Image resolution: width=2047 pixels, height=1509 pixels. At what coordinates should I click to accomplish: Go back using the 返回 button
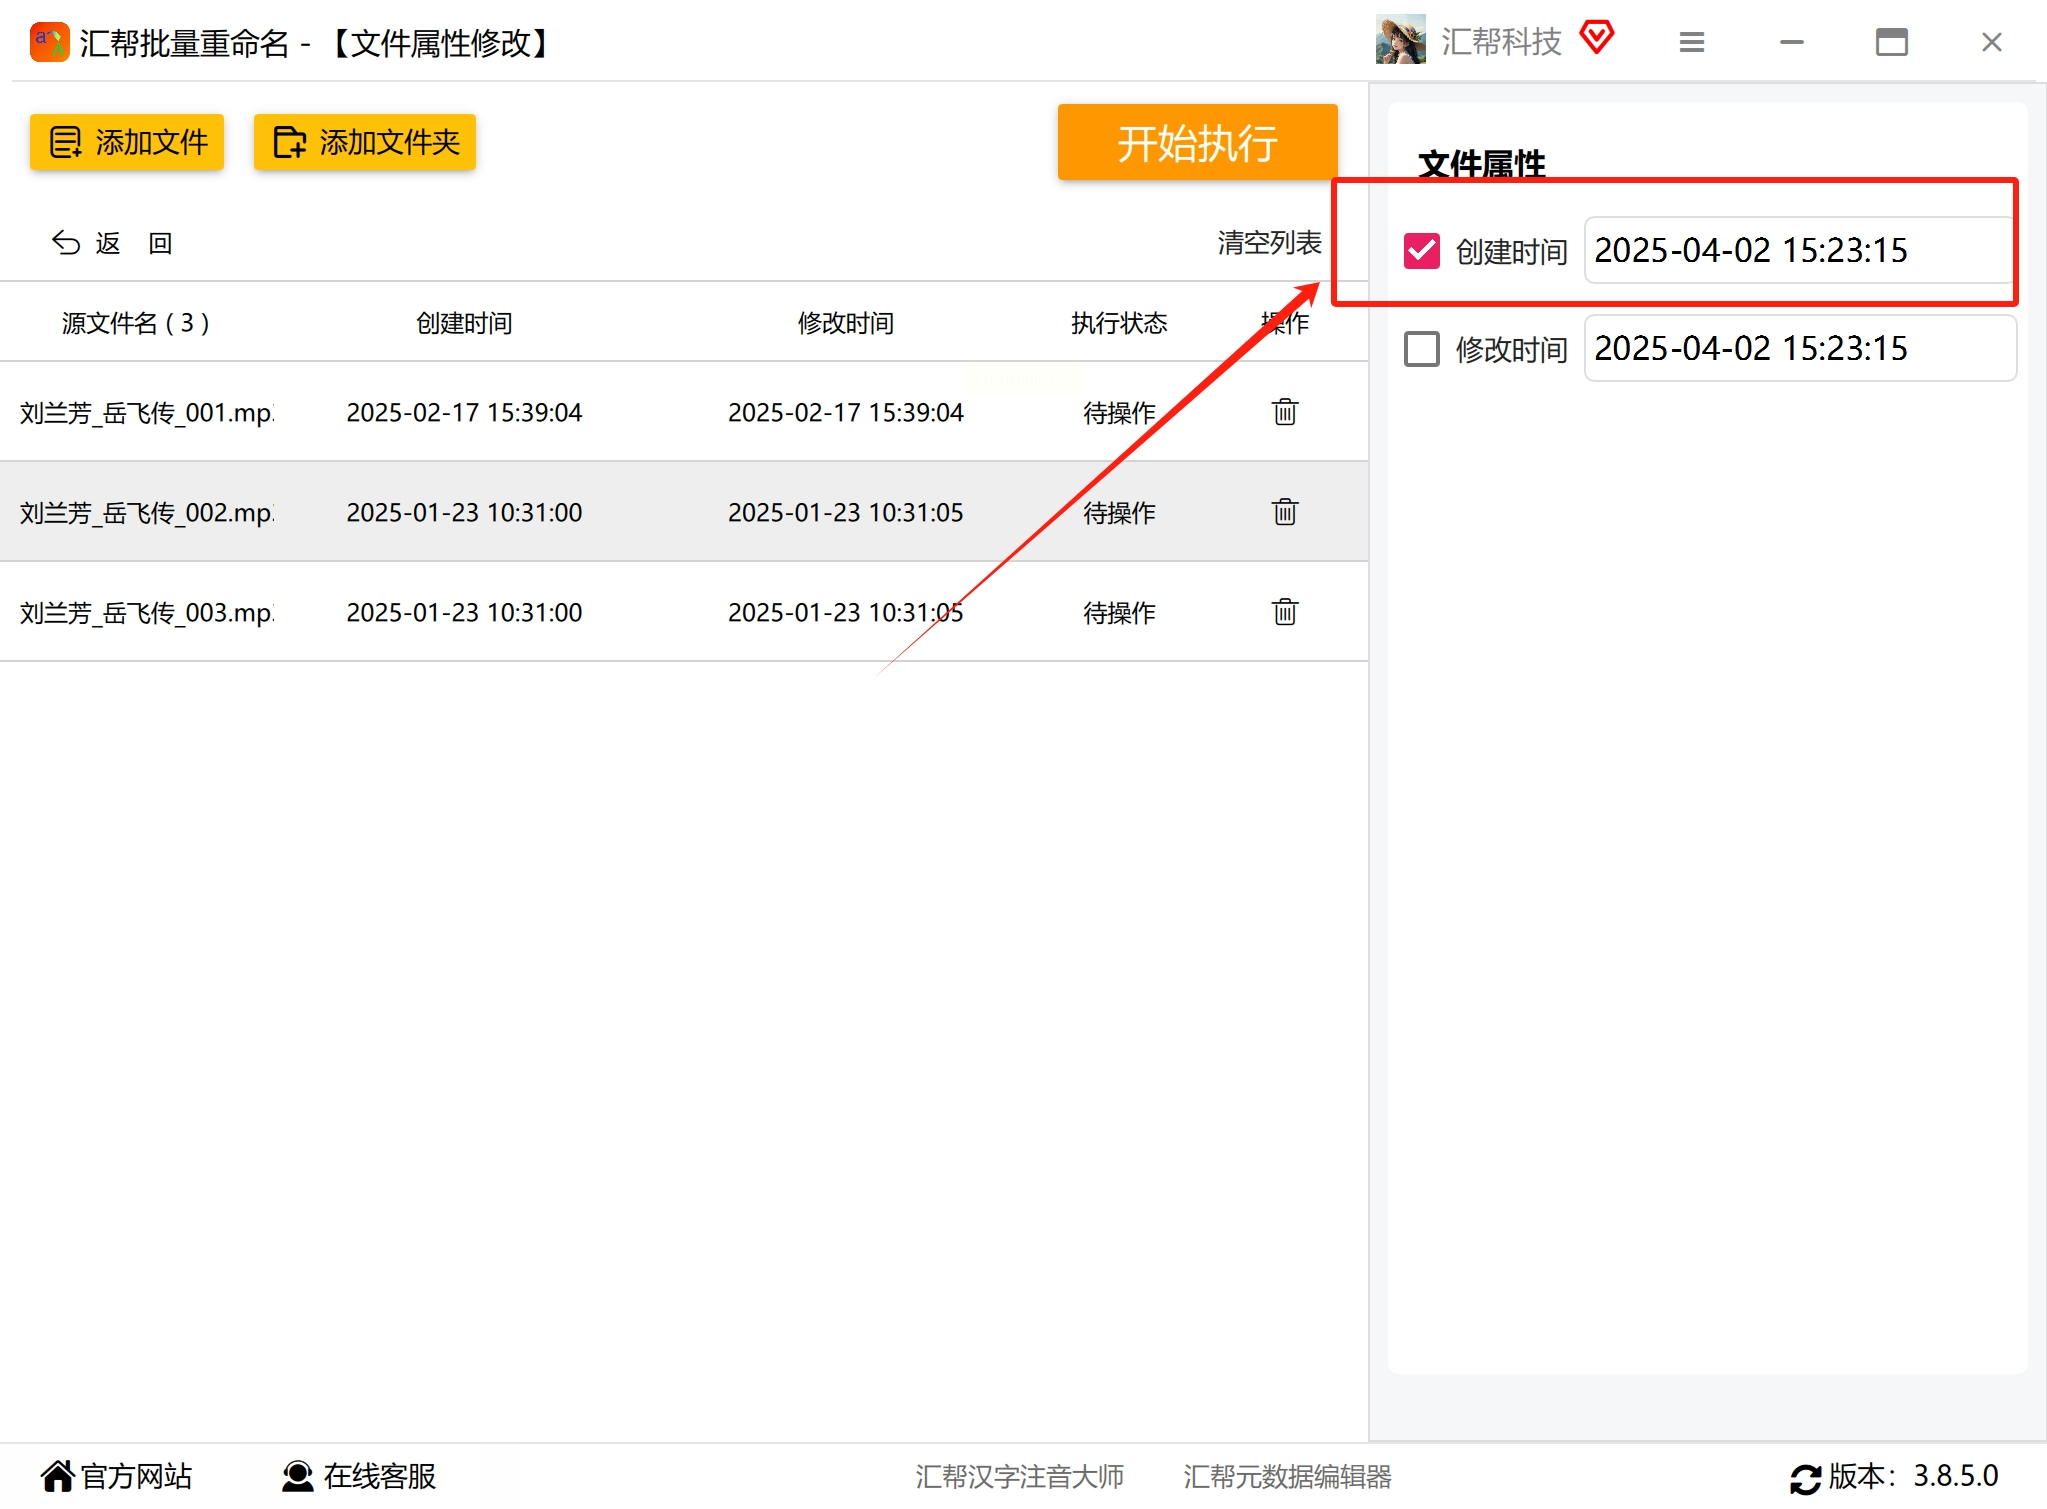112,243
